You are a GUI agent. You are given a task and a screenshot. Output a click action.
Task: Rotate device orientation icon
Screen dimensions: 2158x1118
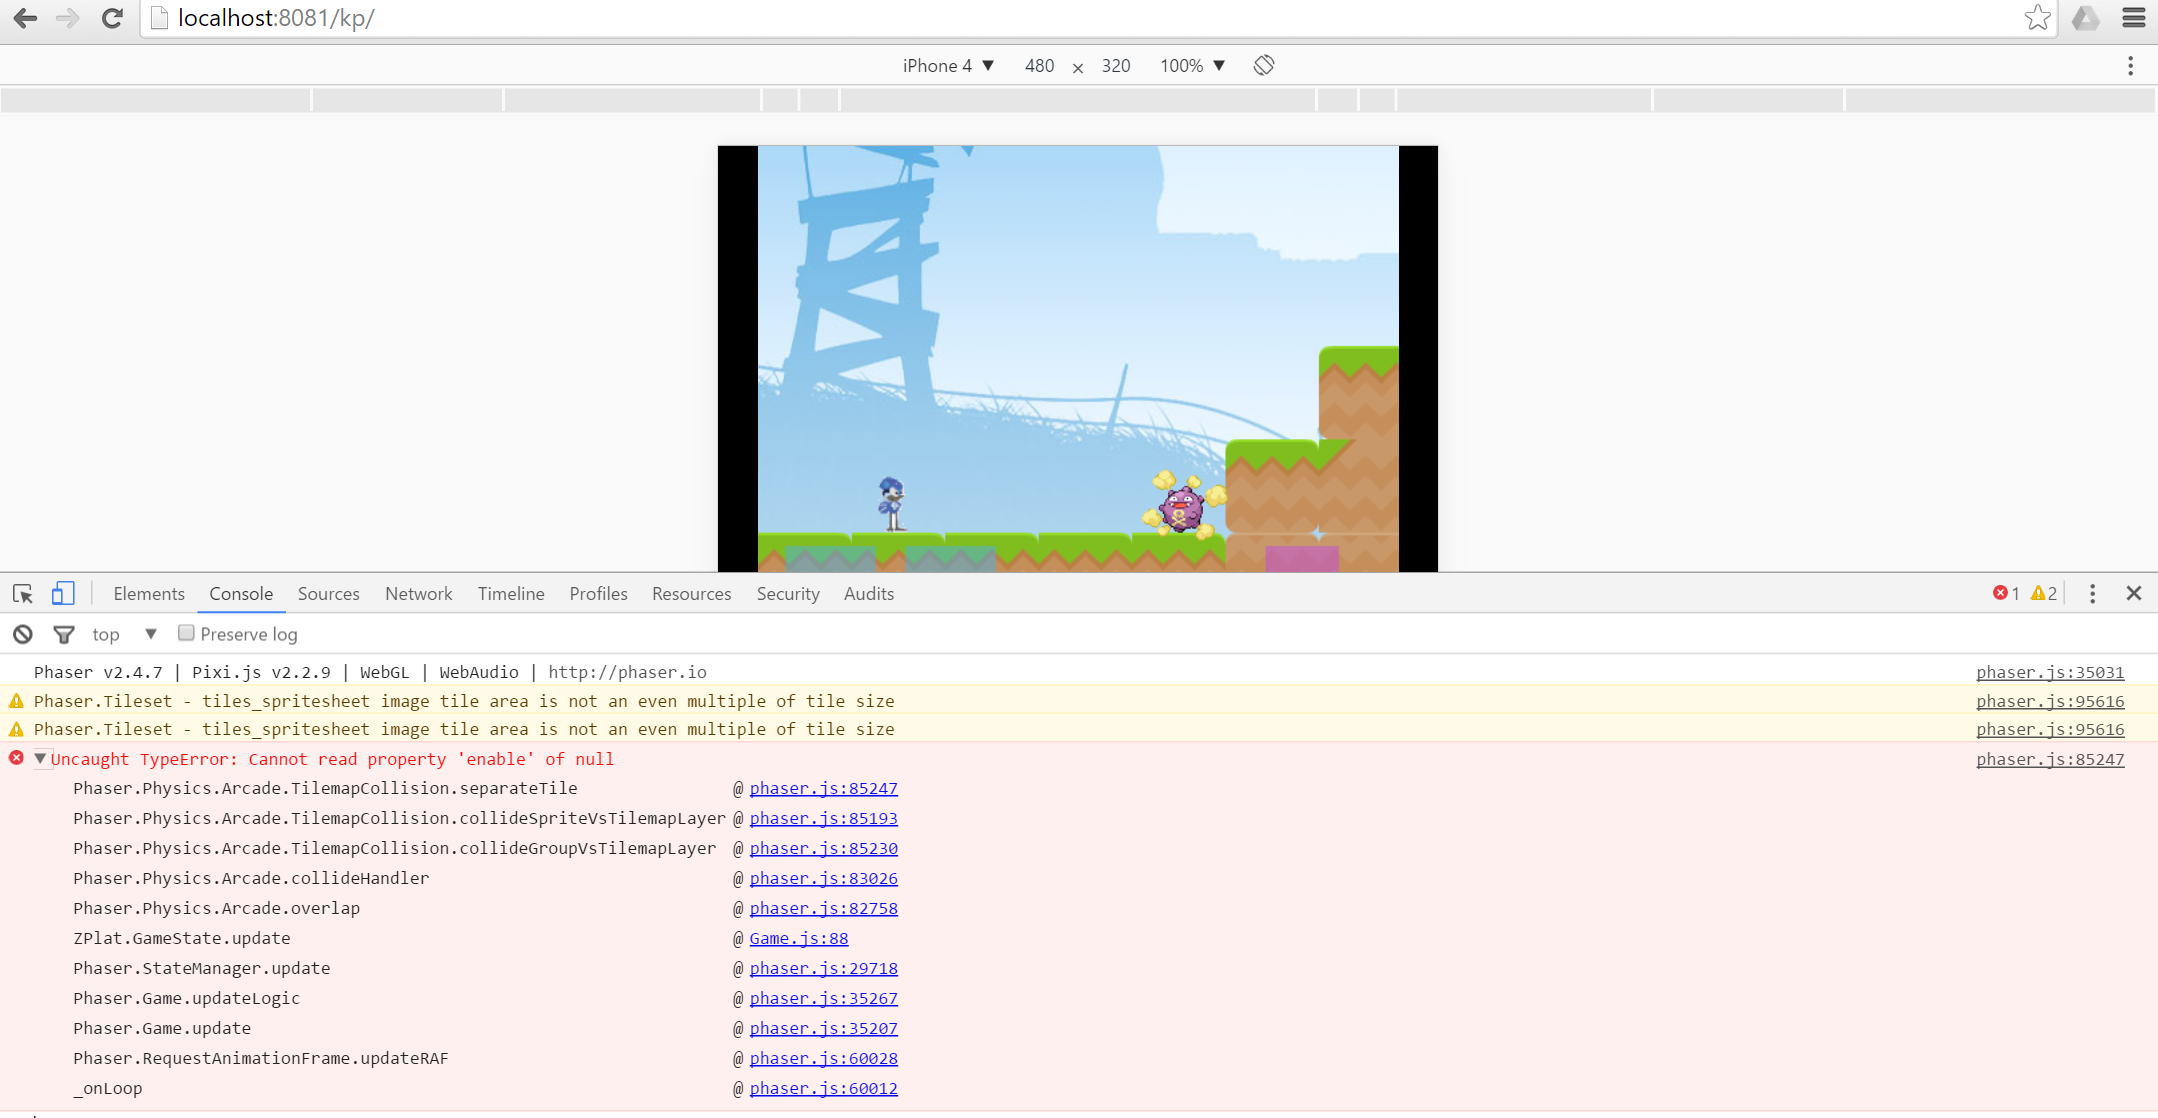pyautogui.click(x=1264, y=65)
